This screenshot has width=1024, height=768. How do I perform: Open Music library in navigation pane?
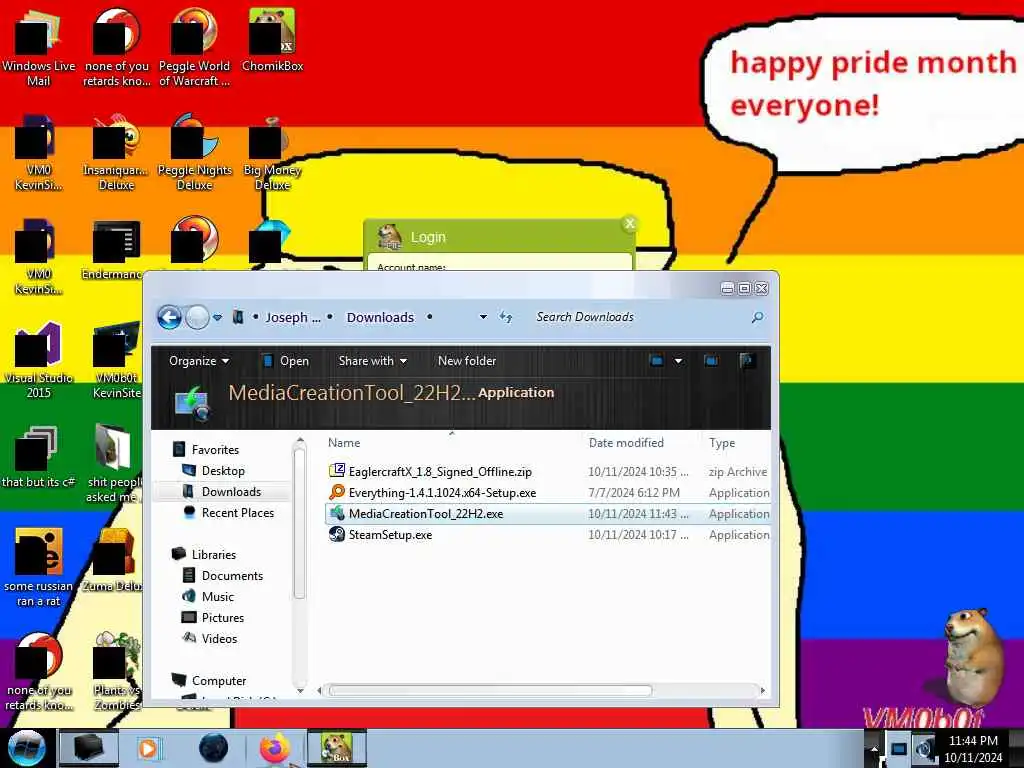pos(217,596)
